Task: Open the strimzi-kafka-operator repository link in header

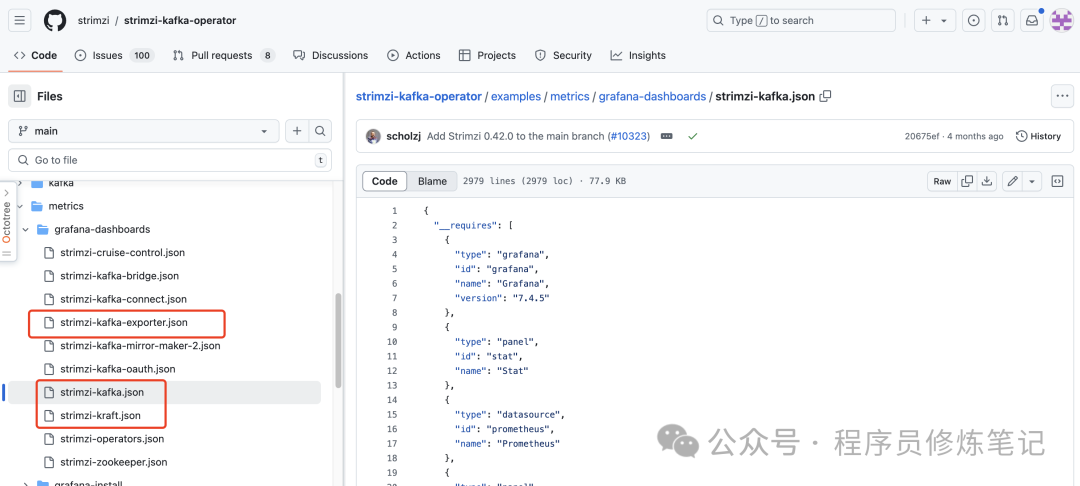Action: 180,21
